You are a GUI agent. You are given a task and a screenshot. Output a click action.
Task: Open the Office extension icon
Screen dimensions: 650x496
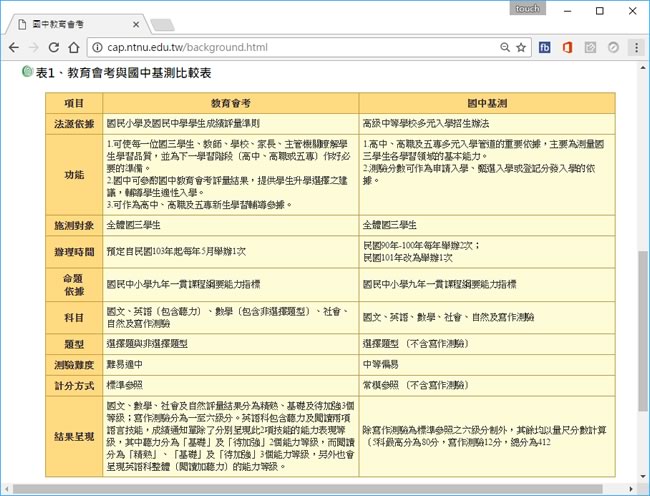coord(568,47)
